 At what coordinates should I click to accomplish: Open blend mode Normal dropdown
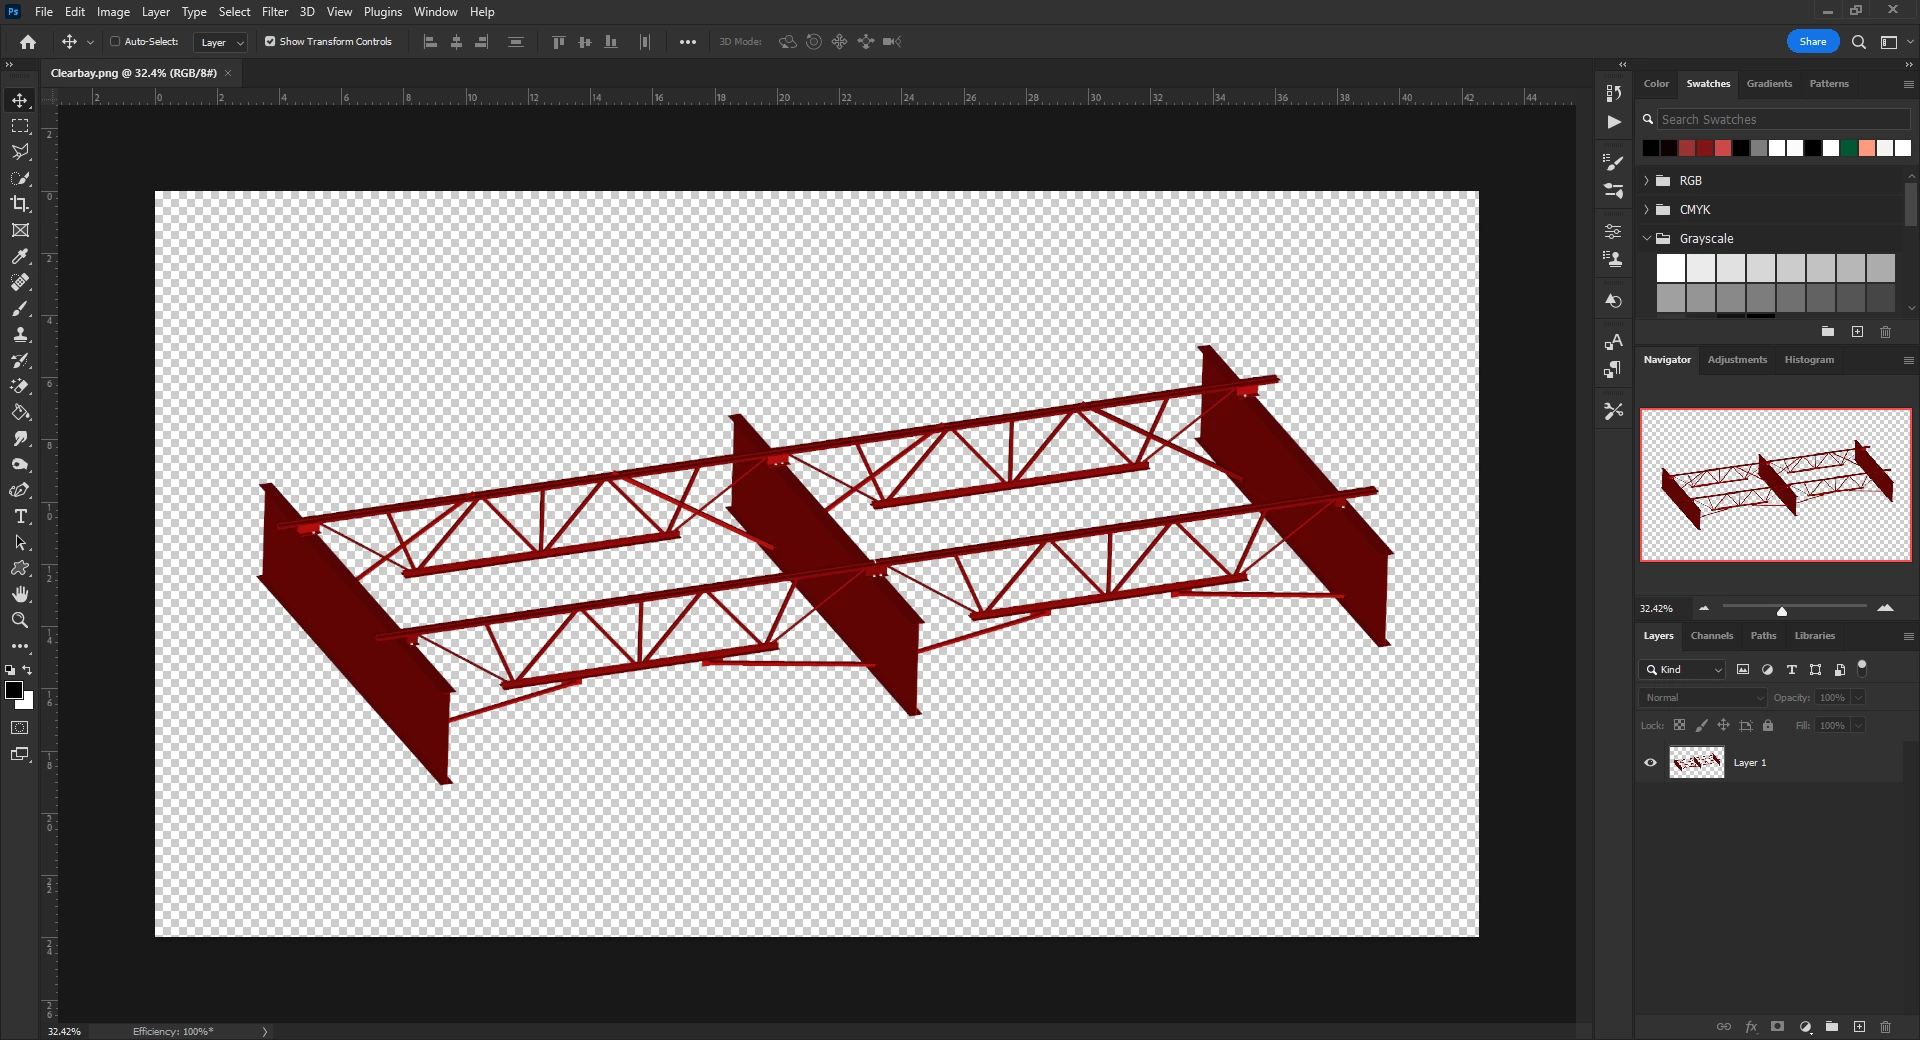1704,698
